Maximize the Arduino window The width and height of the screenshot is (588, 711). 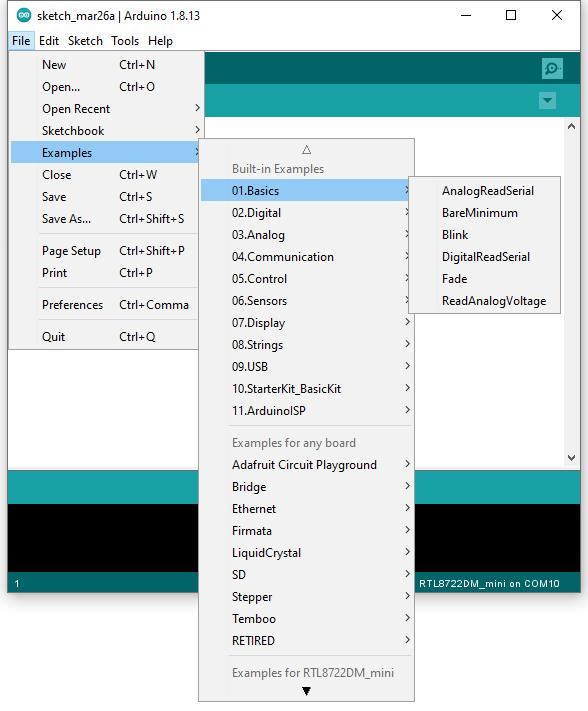[510, 15]
